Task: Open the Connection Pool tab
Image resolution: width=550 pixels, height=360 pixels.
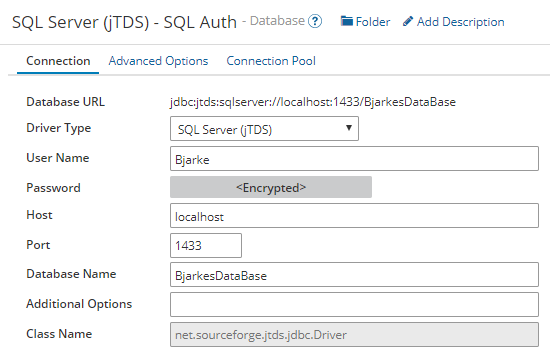Action: click(x=271, y=61)
